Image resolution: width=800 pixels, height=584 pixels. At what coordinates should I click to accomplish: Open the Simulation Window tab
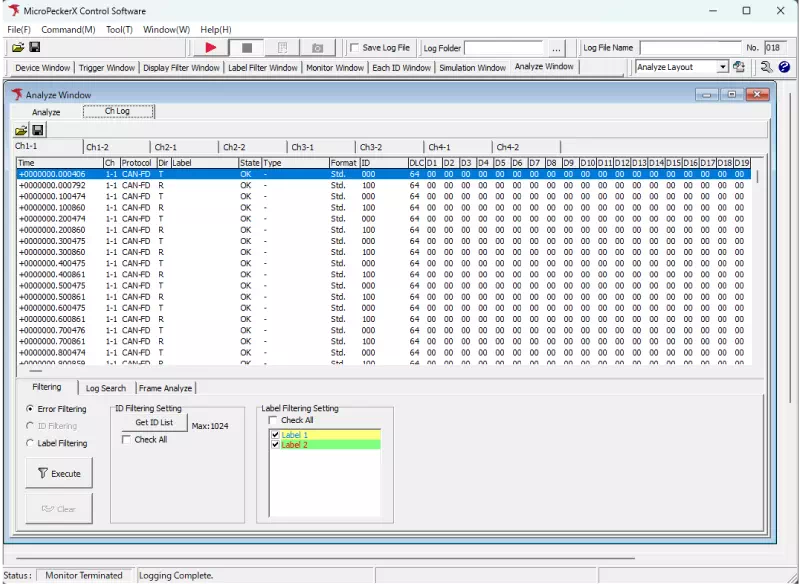(471, 67)
